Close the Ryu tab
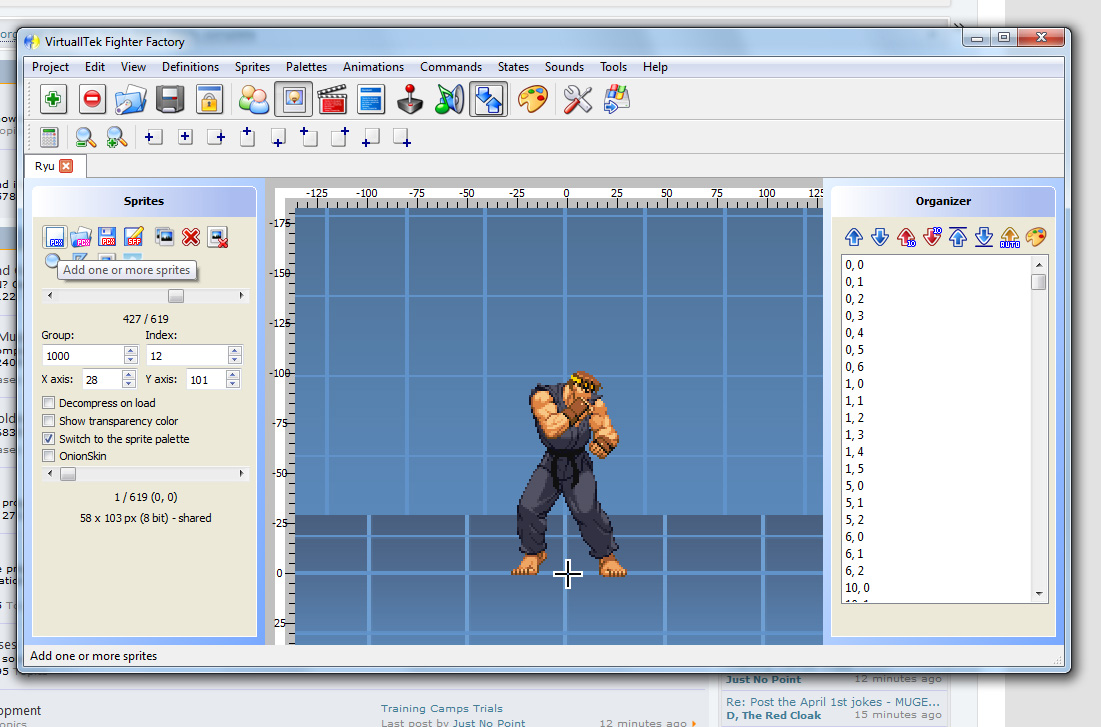Screen dimensions: 1101x727 click(66, 166)
